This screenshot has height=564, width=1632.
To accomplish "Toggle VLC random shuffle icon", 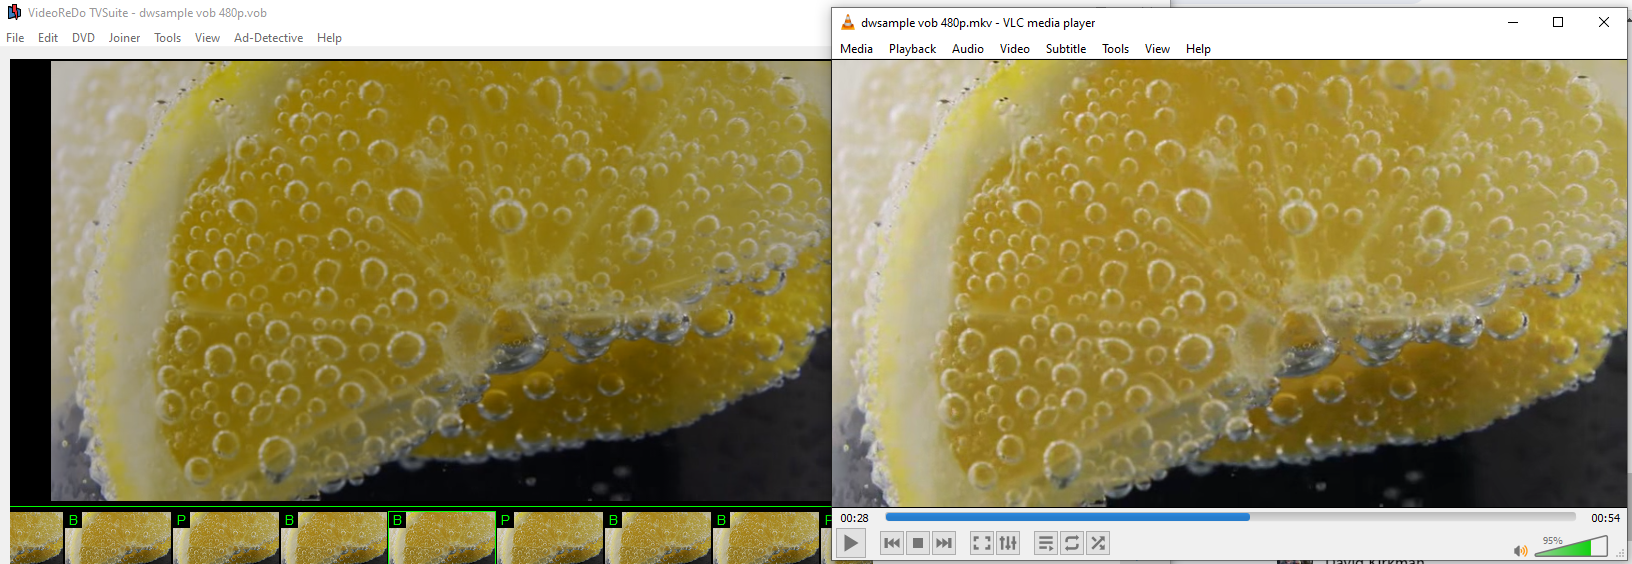I will pyautogui.click(x=1098, y=543).
